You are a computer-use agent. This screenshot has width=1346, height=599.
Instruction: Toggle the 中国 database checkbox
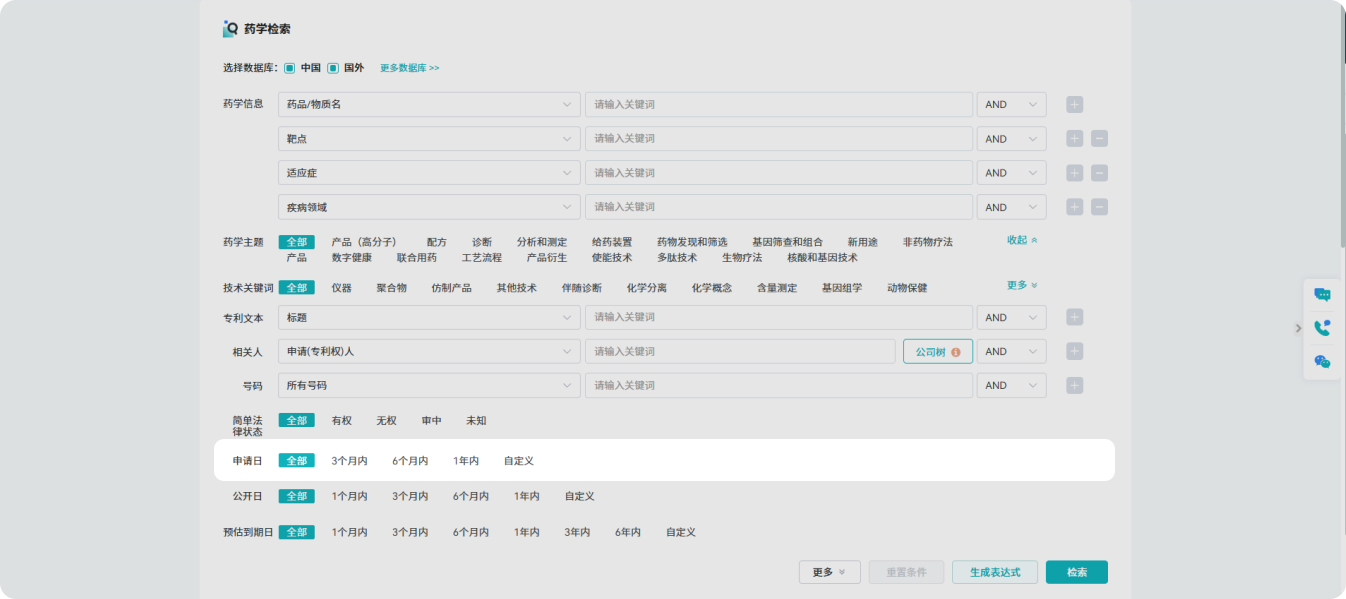(x=289, y=68)
